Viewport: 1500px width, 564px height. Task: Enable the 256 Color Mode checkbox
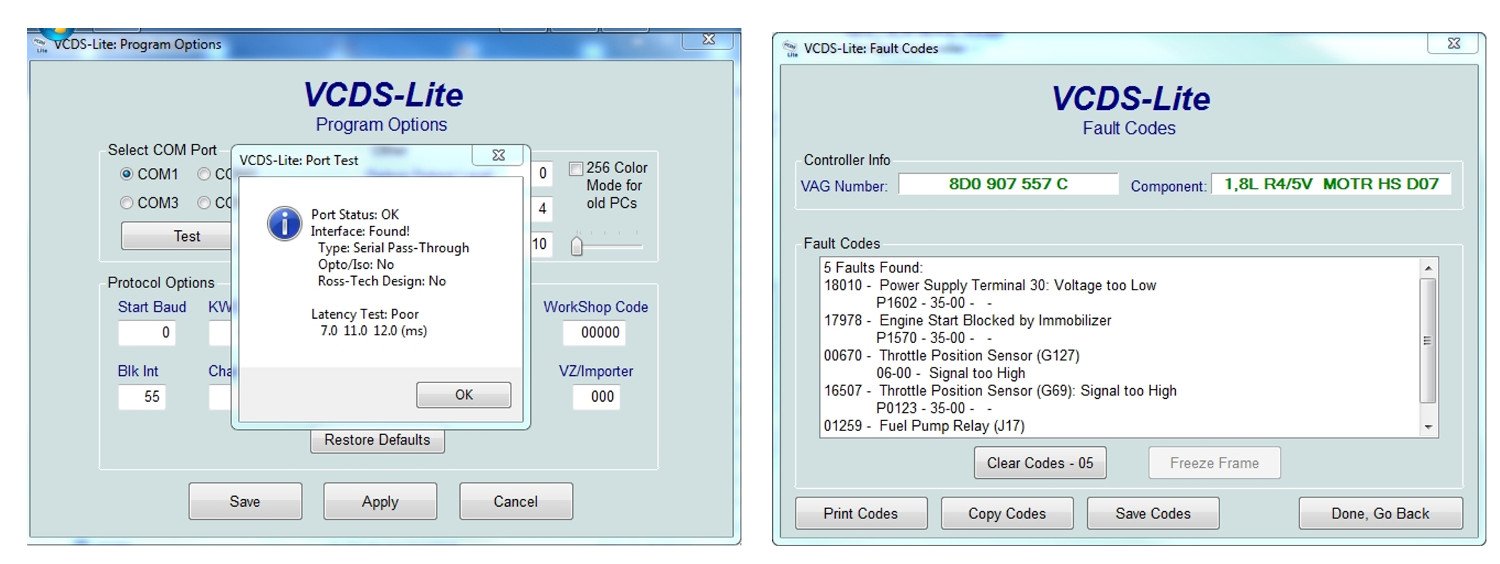click(x=576, y=168)
